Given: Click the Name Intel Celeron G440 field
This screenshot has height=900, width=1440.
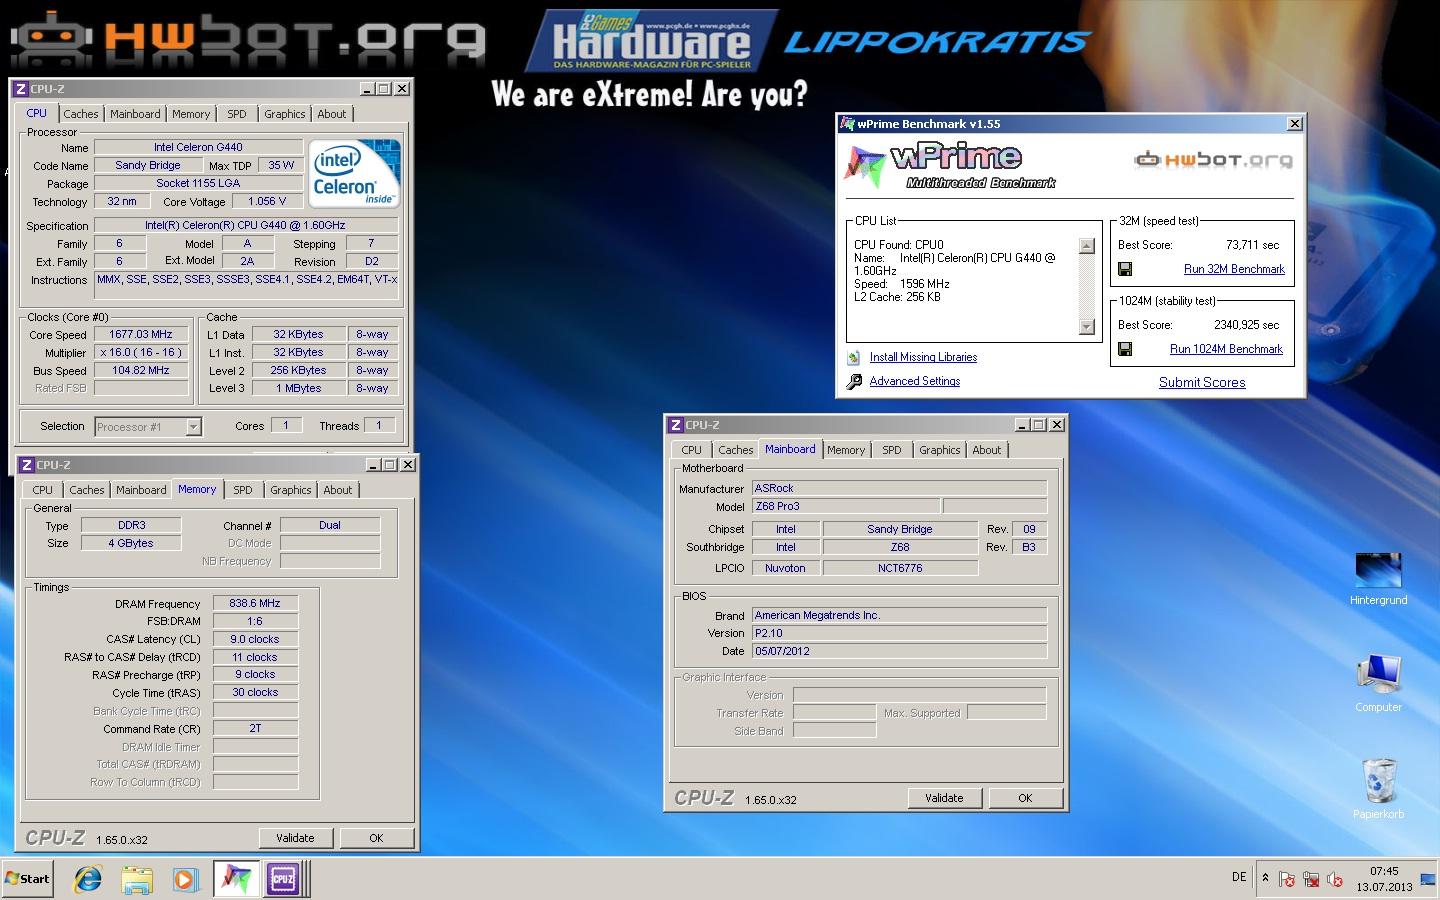Looking at the screenshot, I should click(198, 147).
